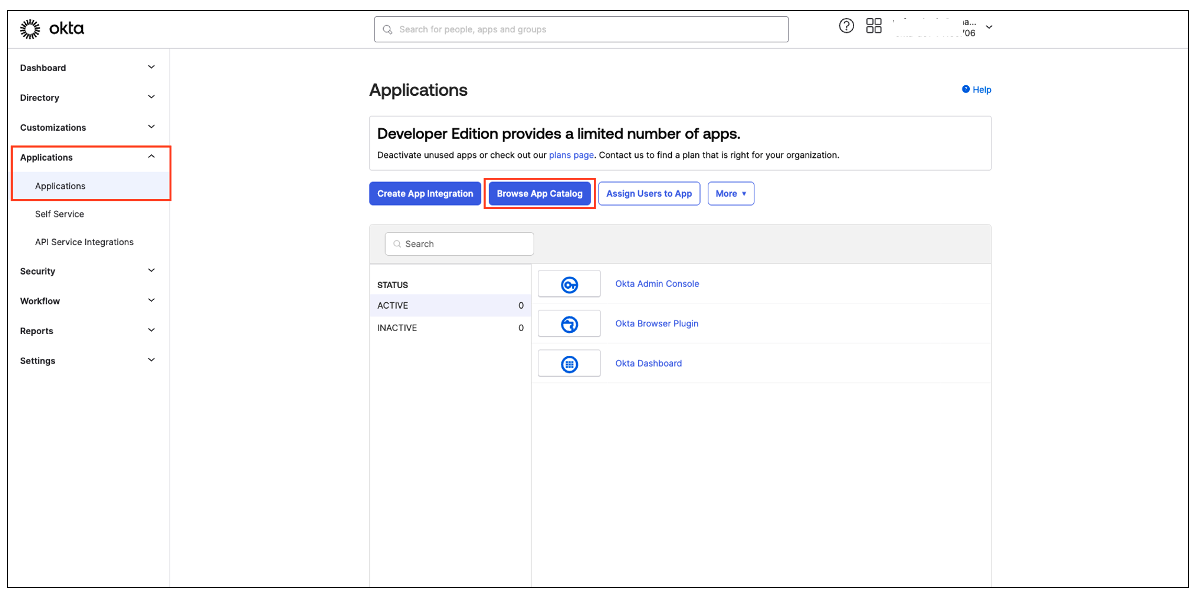Select Workflow in the sidebar
Viewport: 1195px width, 595px height.
click(x=40, y=301)
